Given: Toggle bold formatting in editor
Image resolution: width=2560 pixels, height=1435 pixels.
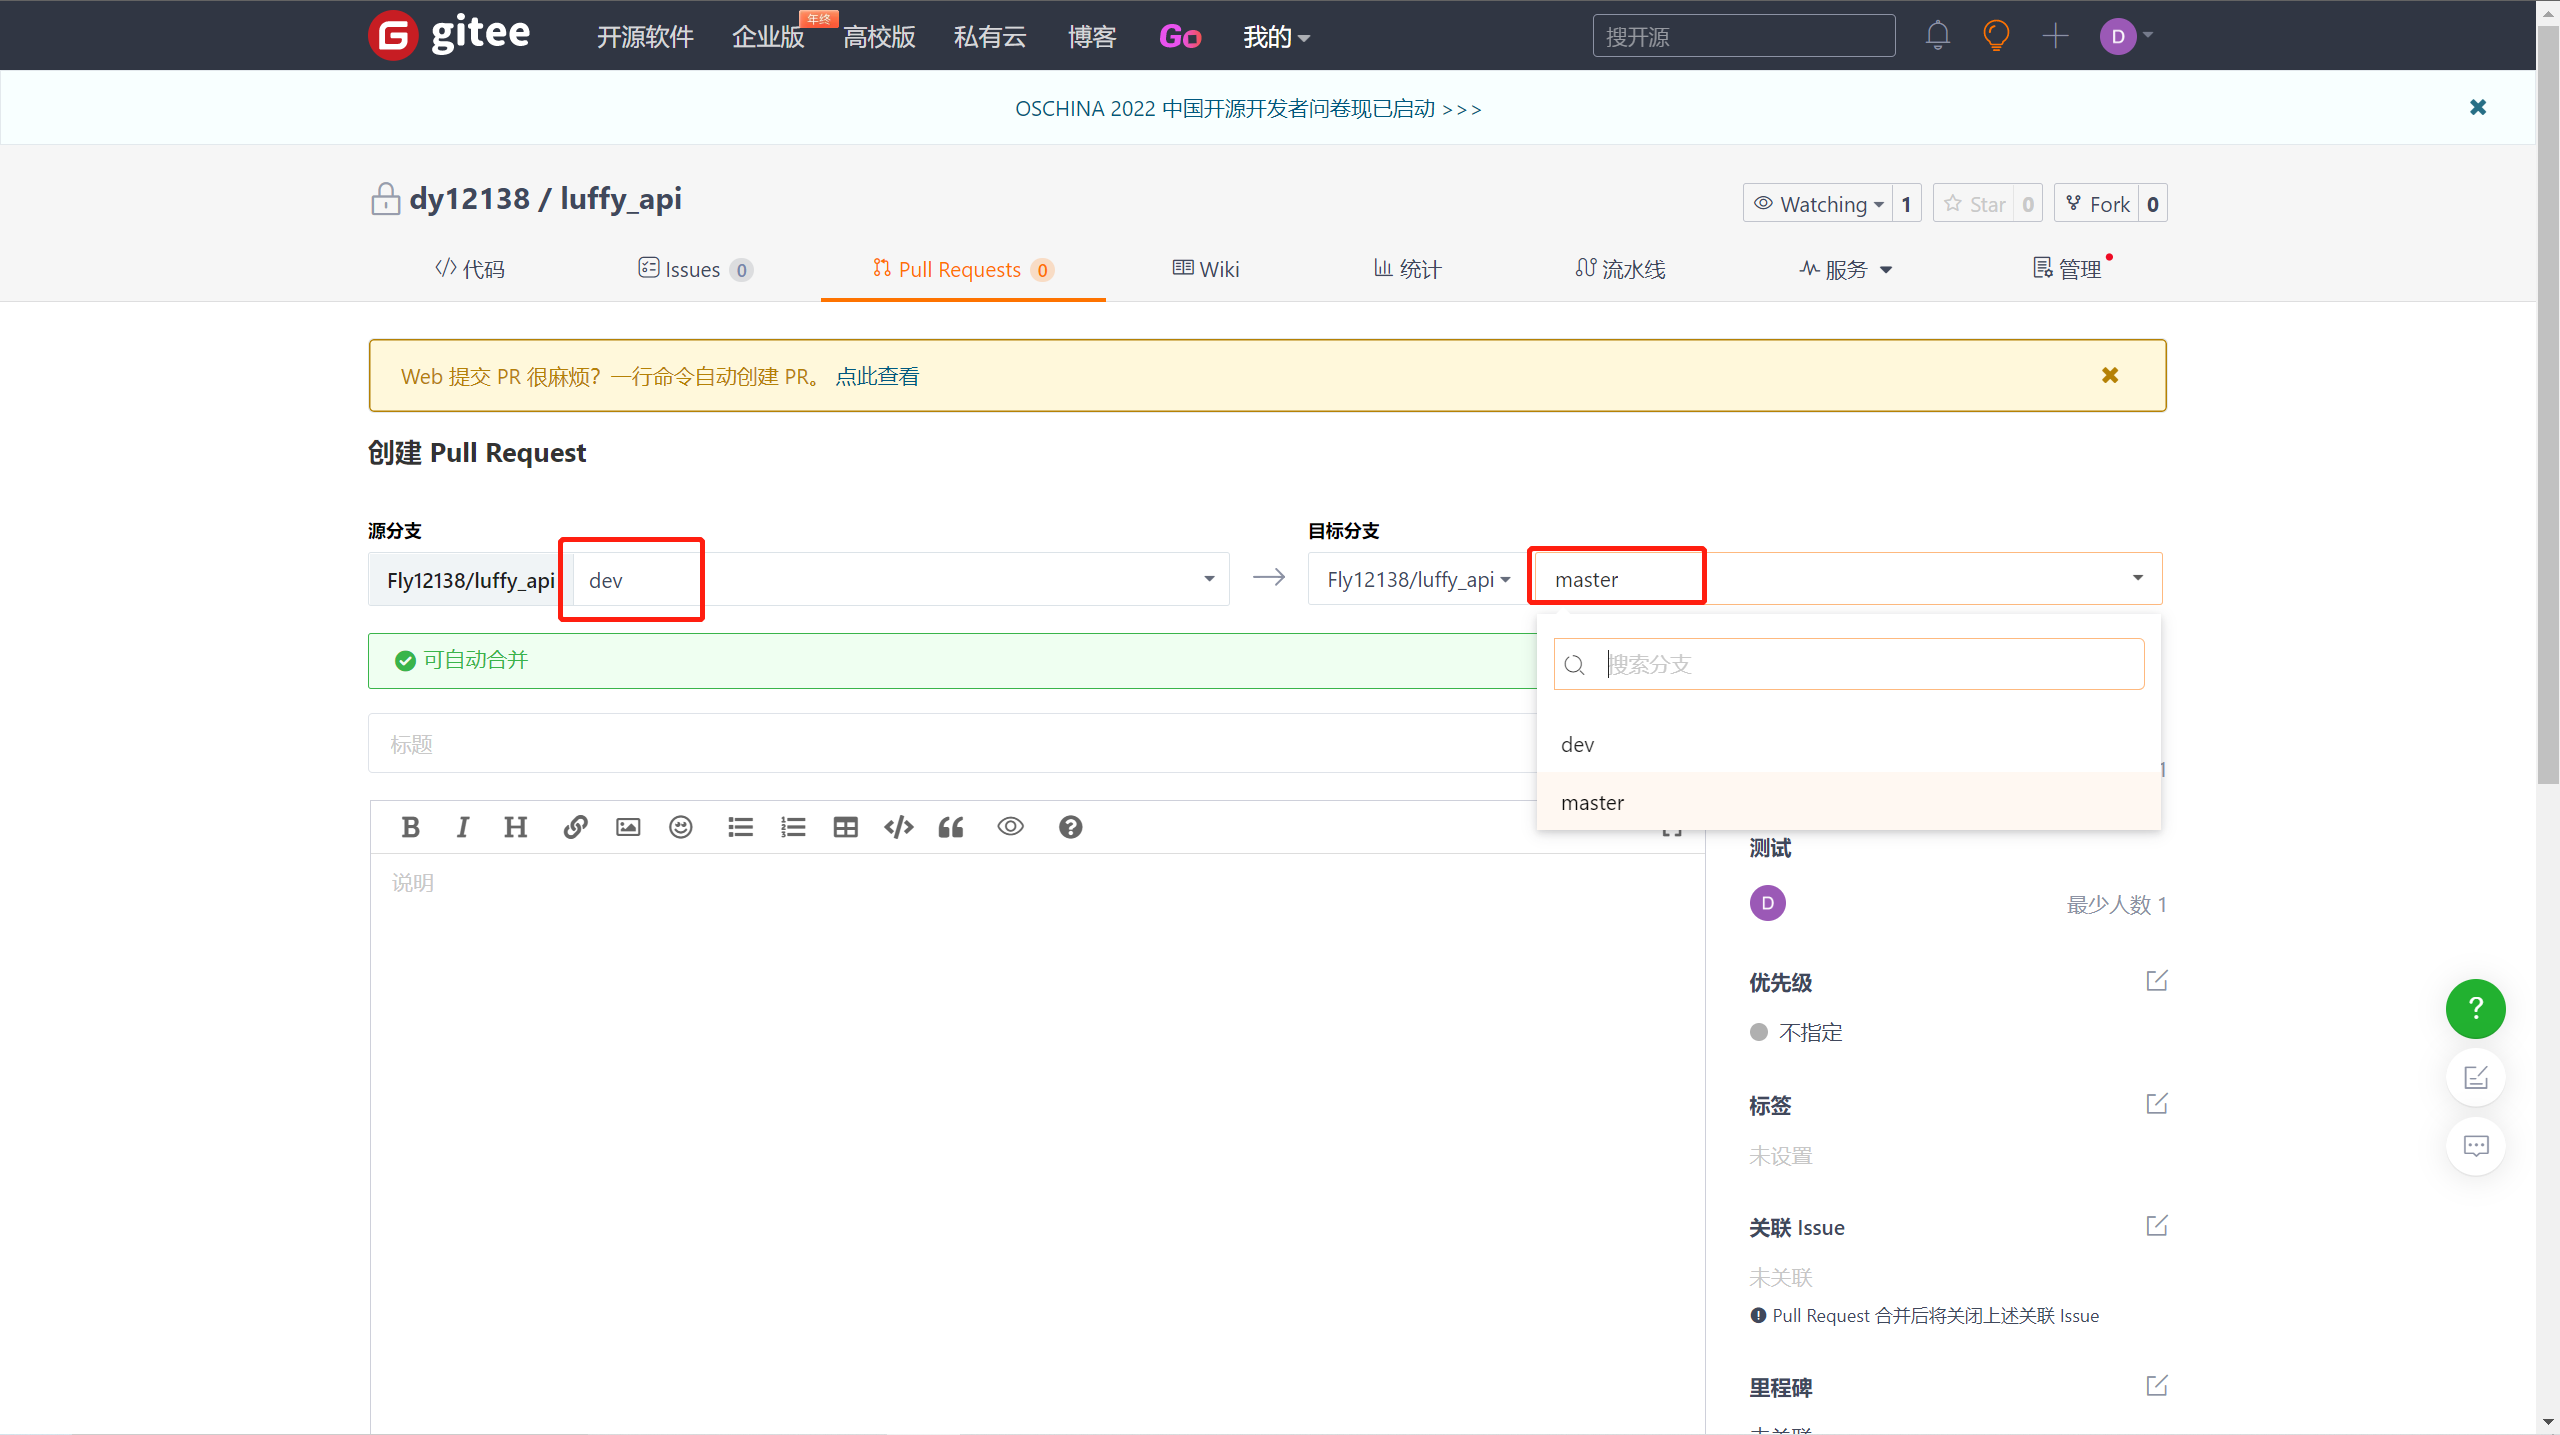Looking at the screenshot, I should tap(410, 827).
